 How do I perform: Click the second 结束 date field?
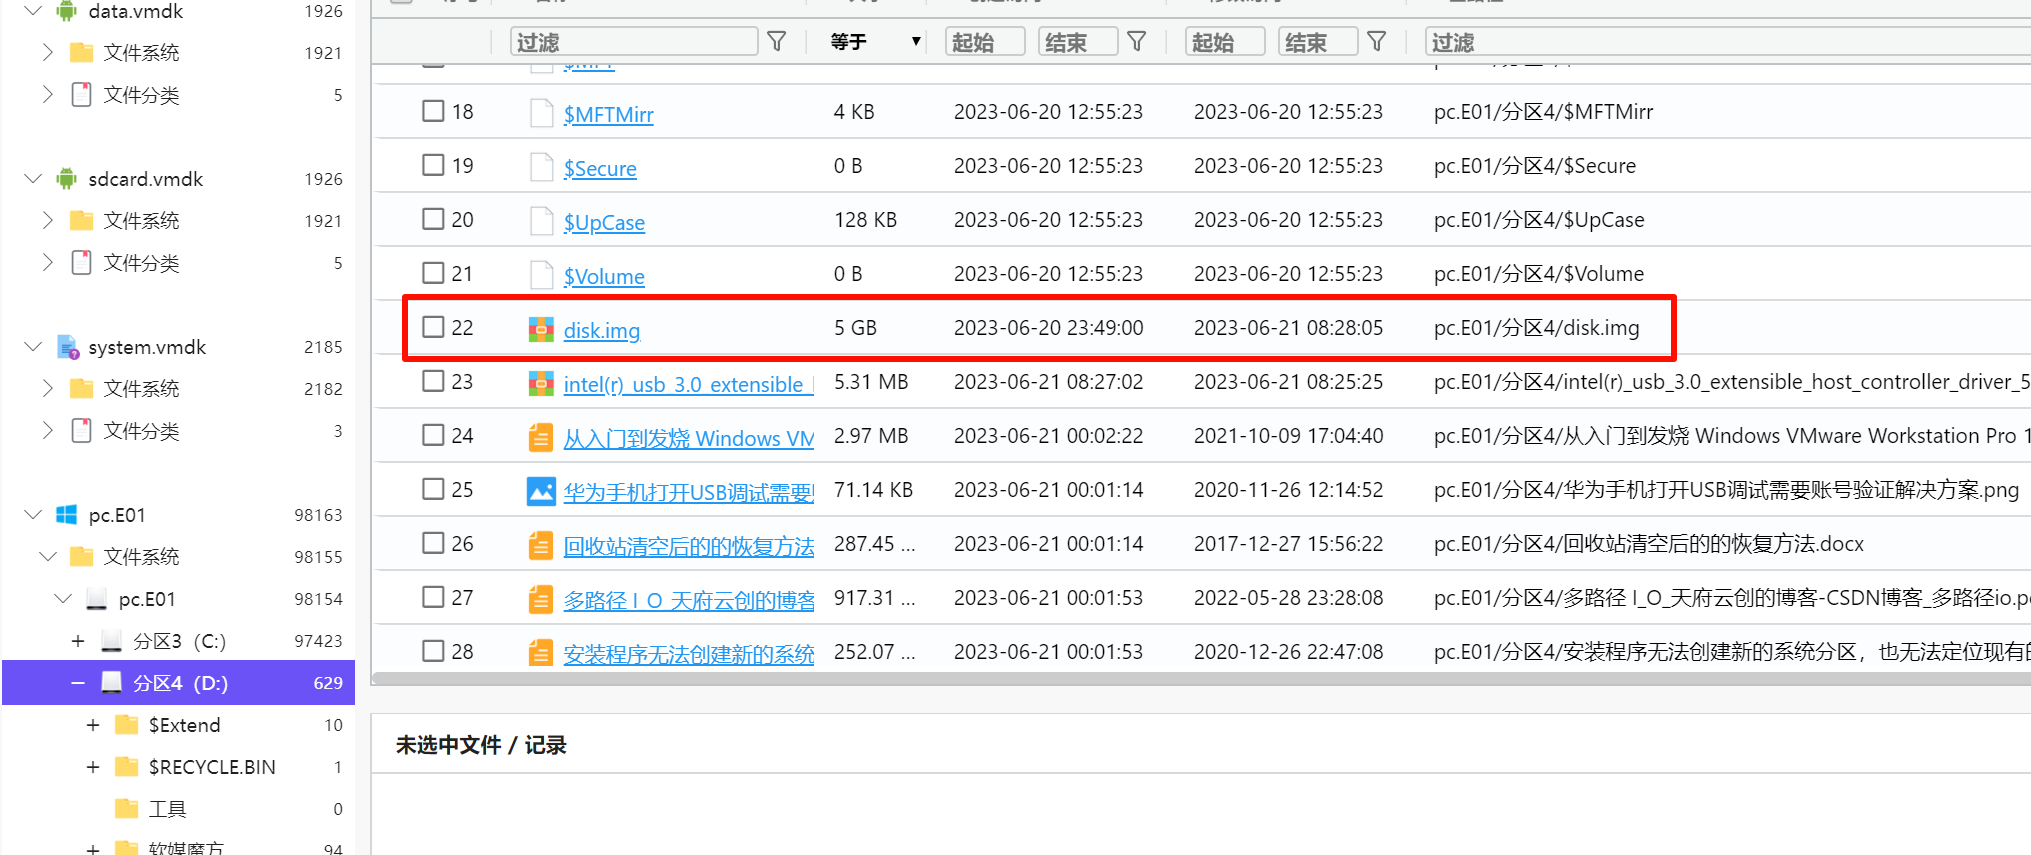pos(1318,41)
